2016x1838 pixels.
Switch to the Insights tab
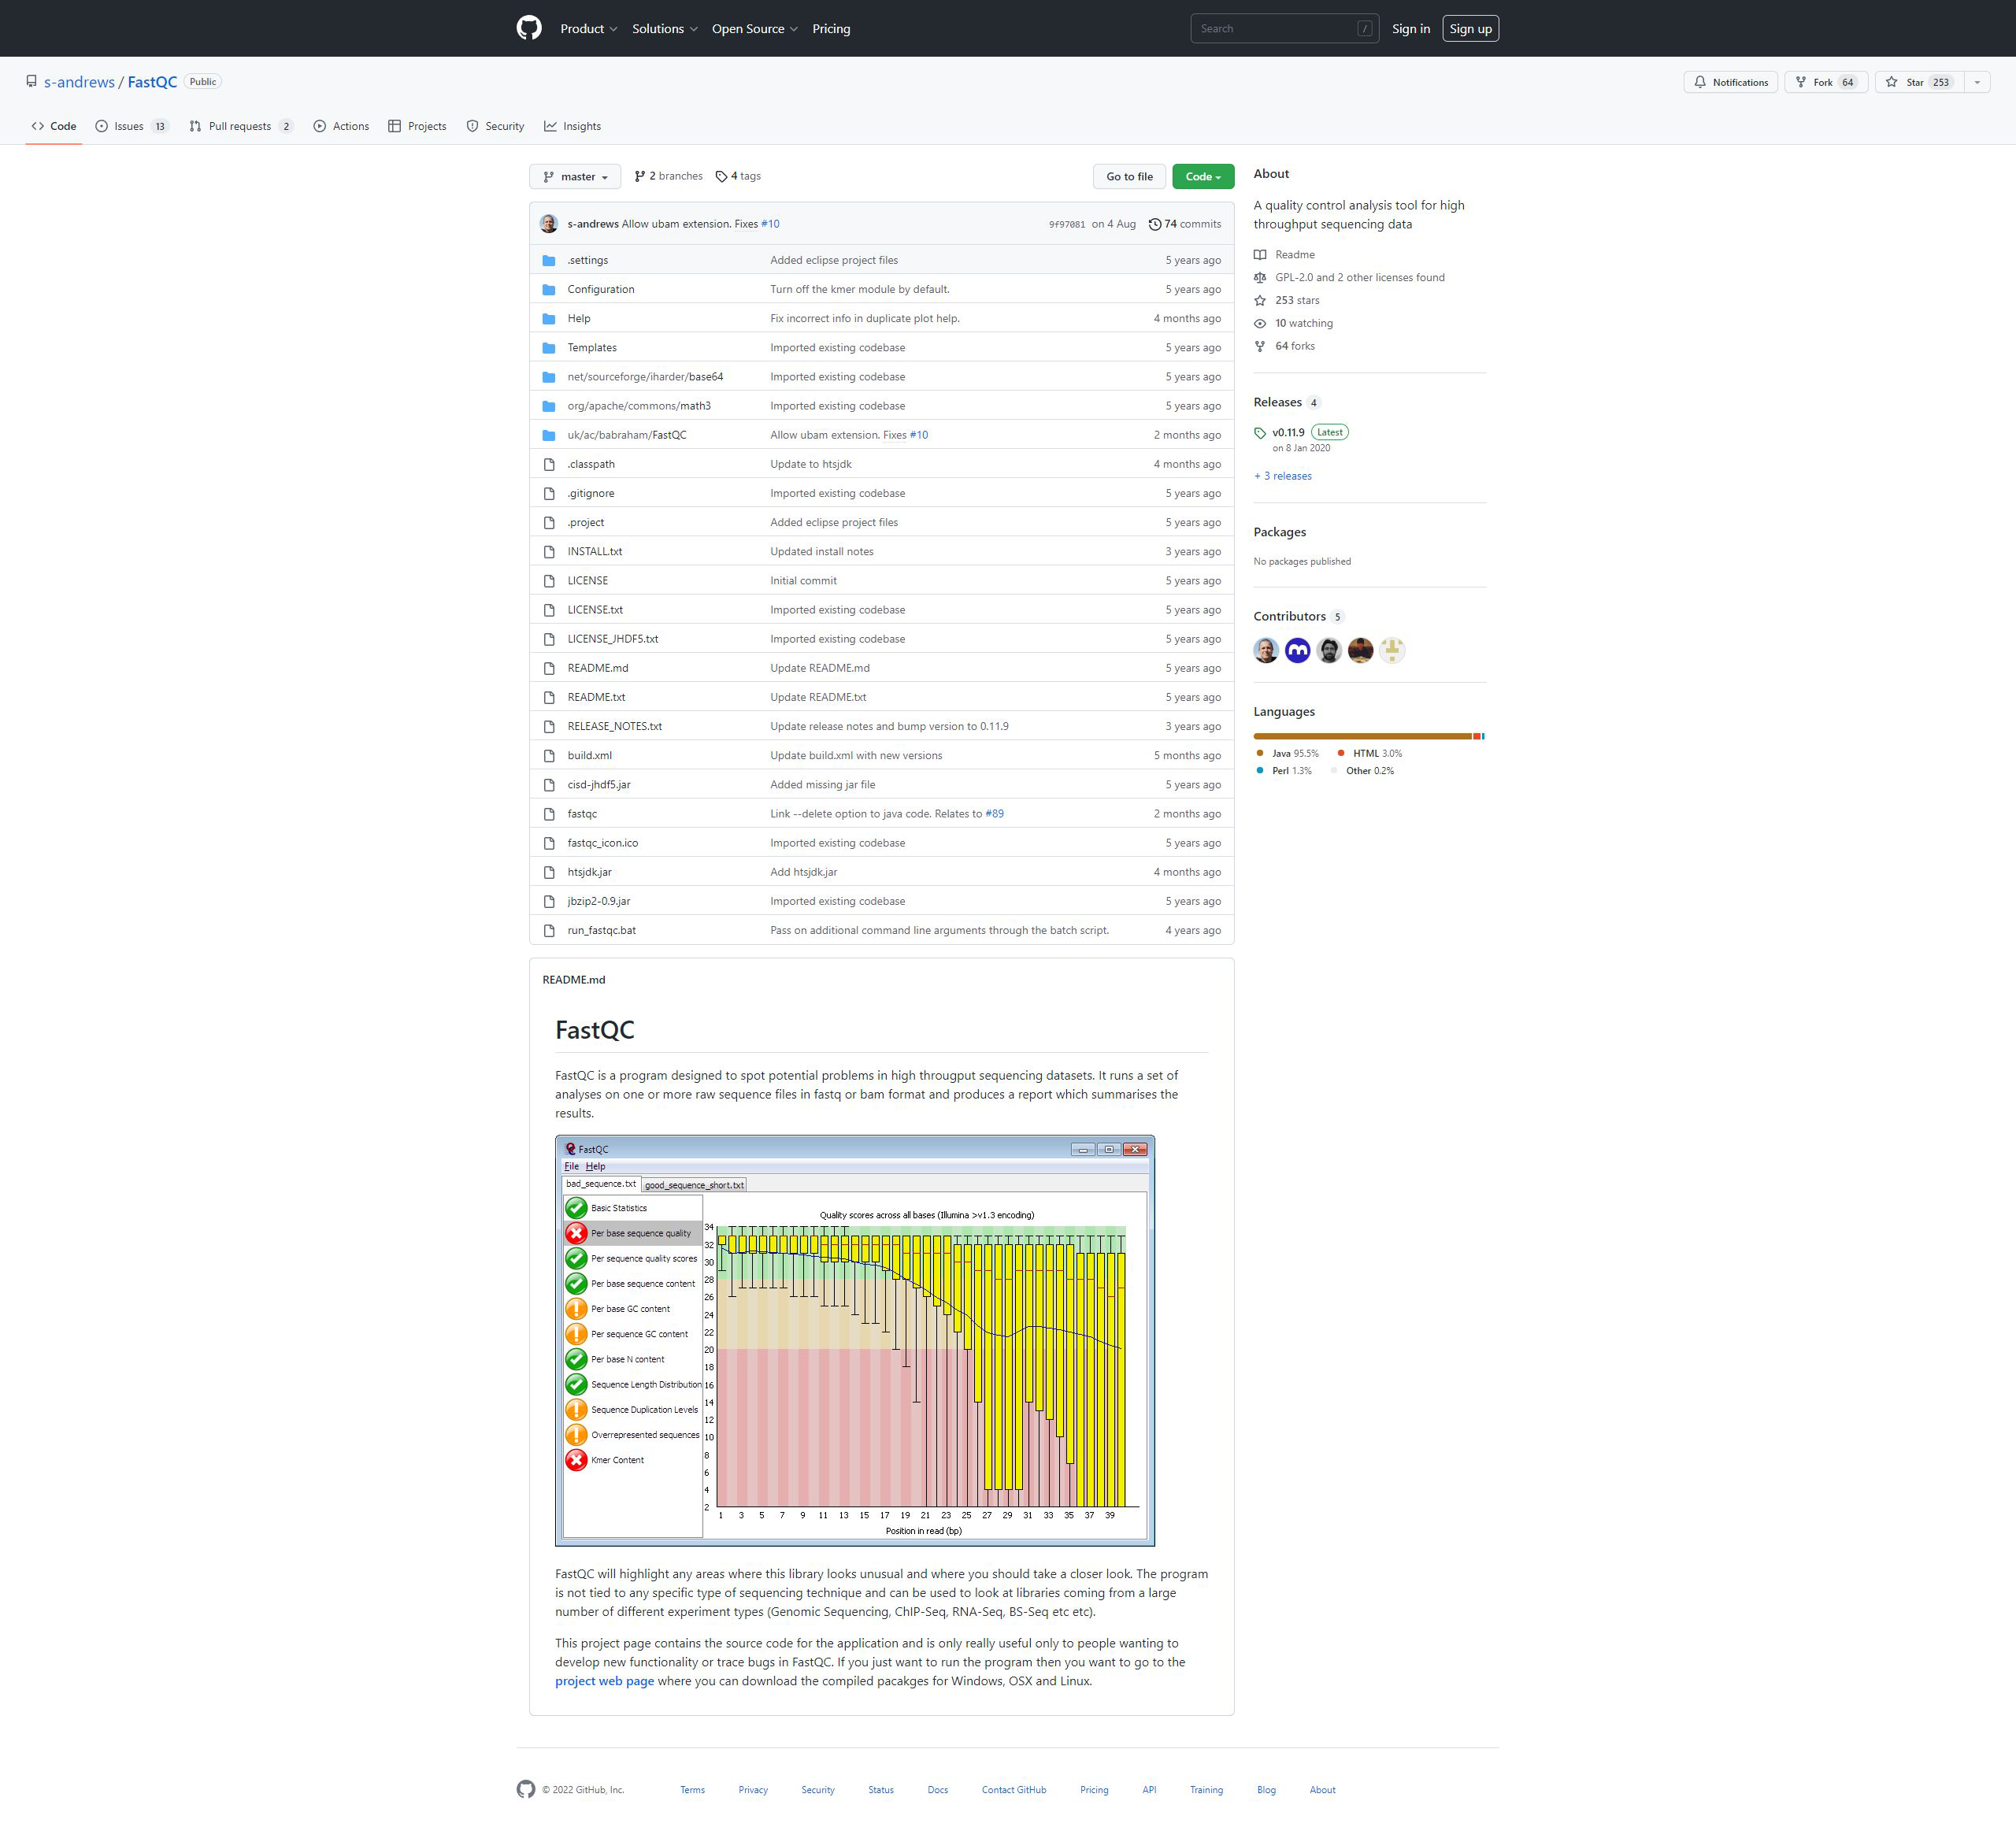pyautogui.click(x=572, y=126)
